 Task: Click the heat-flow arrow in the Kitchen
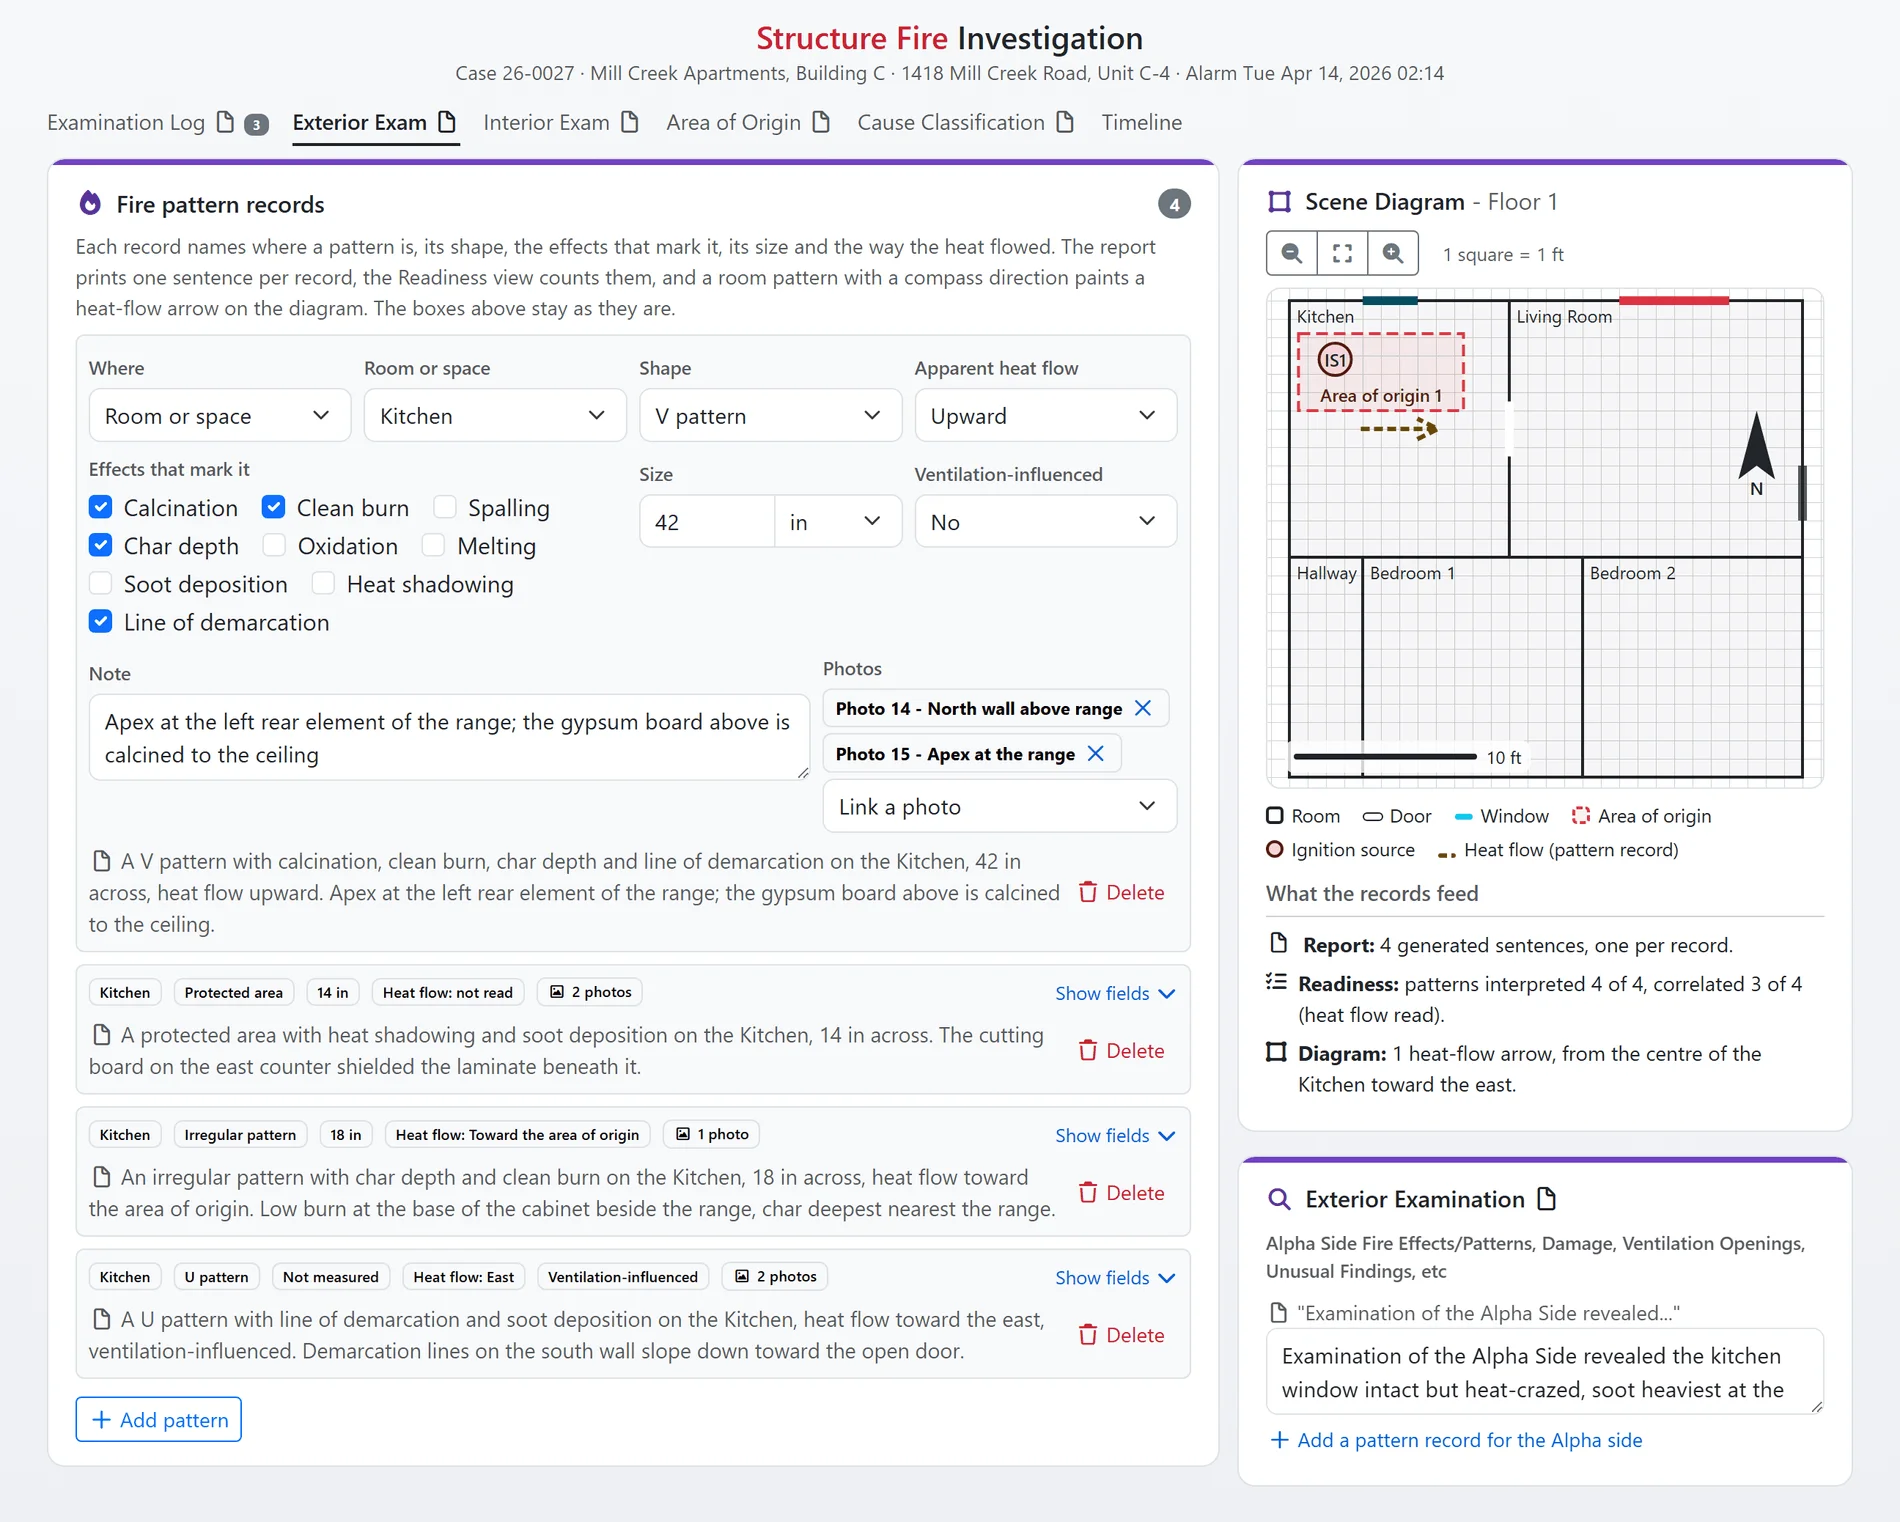[x=1399, y=429]
